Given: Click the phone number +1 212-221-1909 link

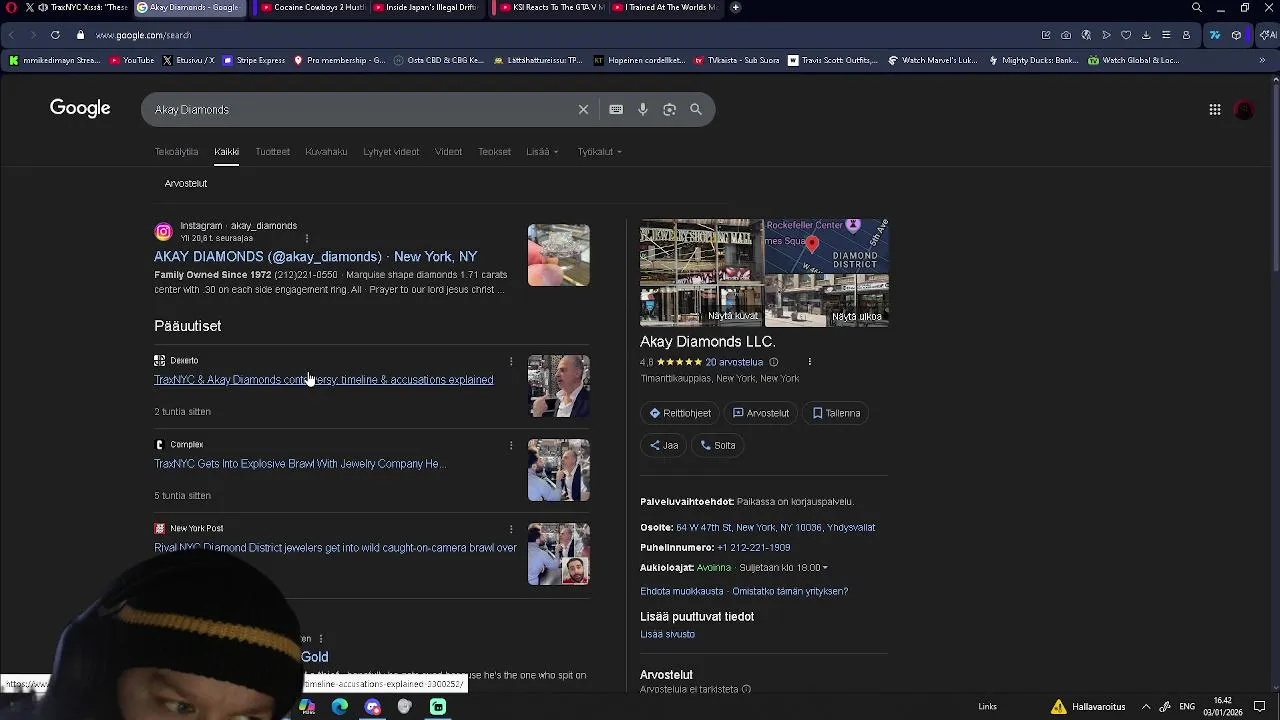Looking at the screenshot, I should pyautogui.click(x=753, y=548).
